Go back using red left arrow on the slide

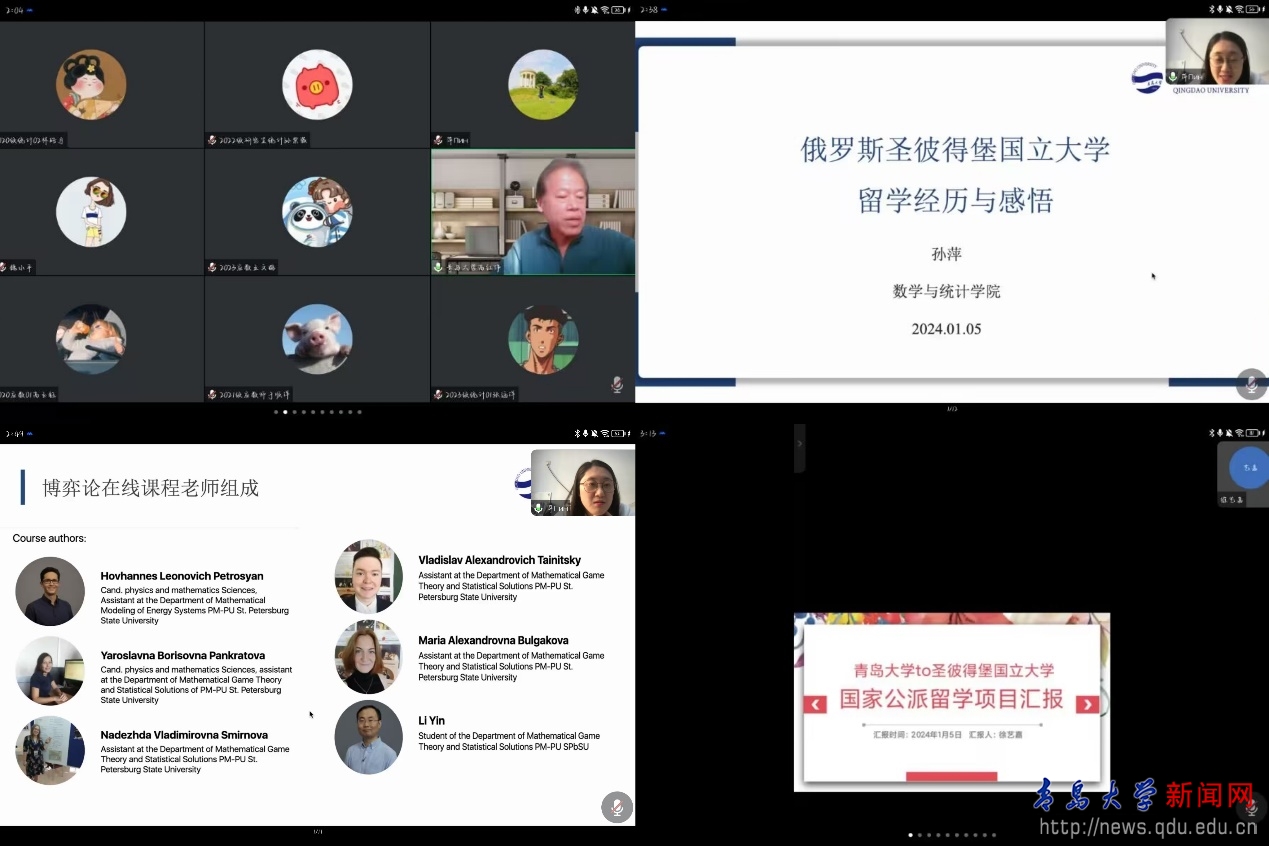click(816, 704)
